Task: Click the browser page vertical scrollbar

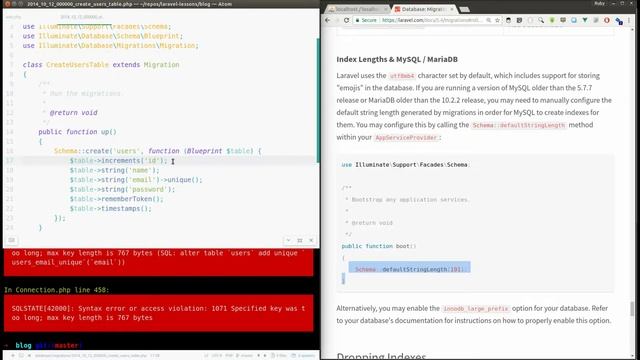Action: tap(632, 309)
